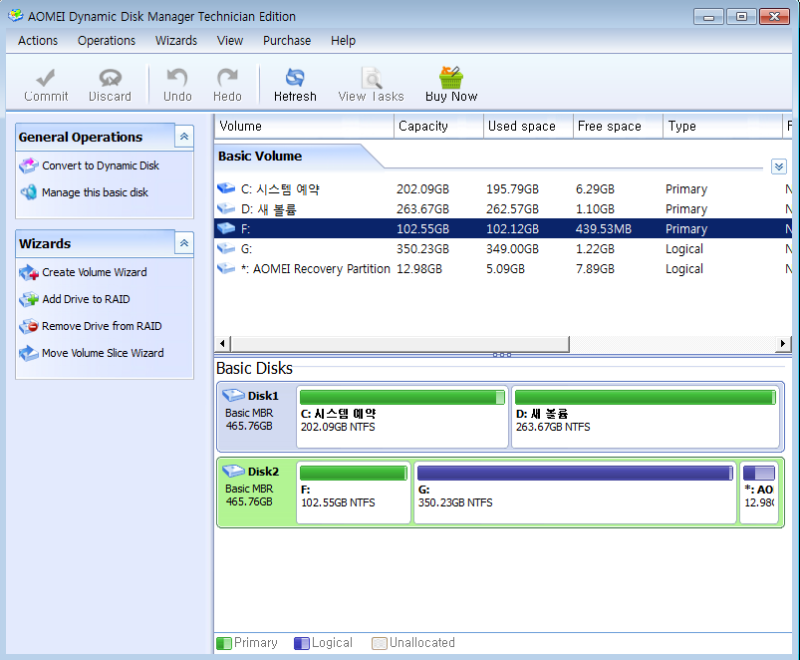Click the Buy Now basket icon
800x660 pixels.
[451, 78]
